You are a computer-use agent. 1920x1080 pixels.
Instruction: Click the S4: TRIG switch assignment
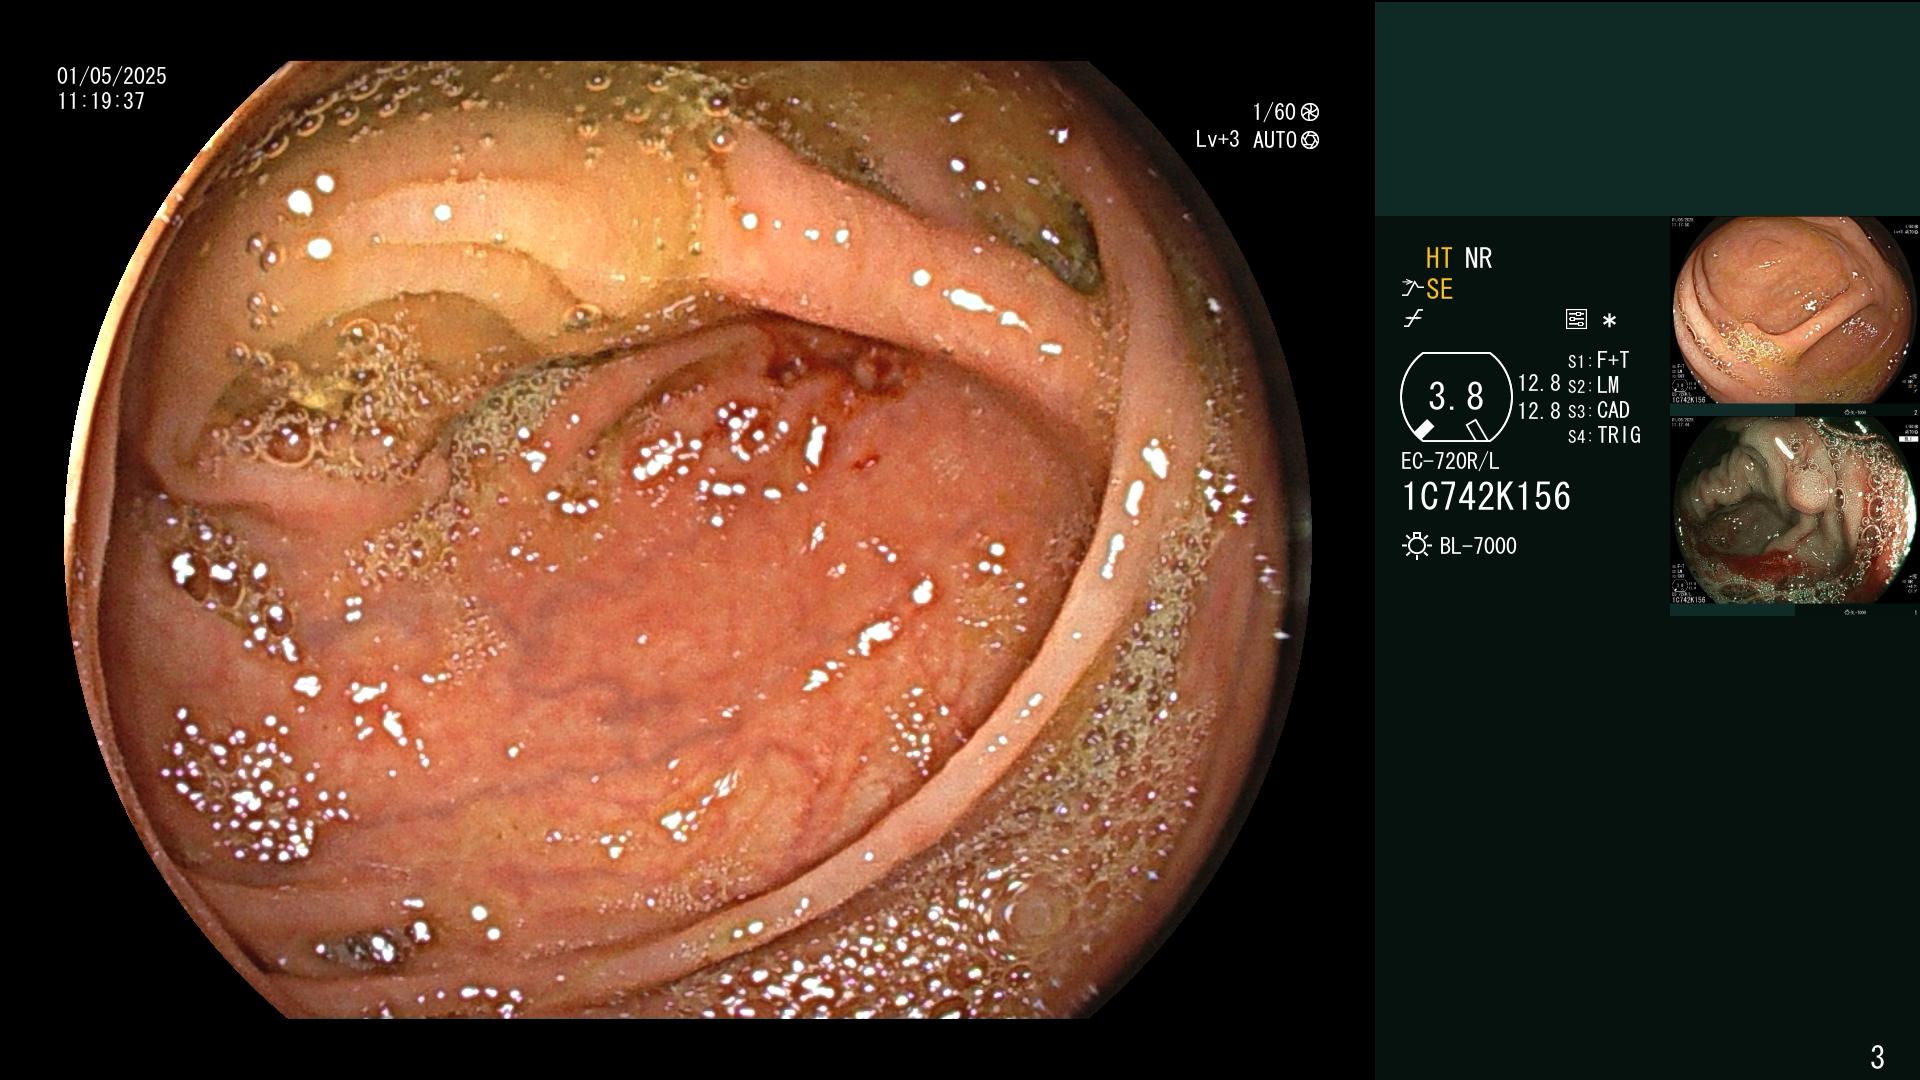pyautogui.click(x=1604, y=435)
